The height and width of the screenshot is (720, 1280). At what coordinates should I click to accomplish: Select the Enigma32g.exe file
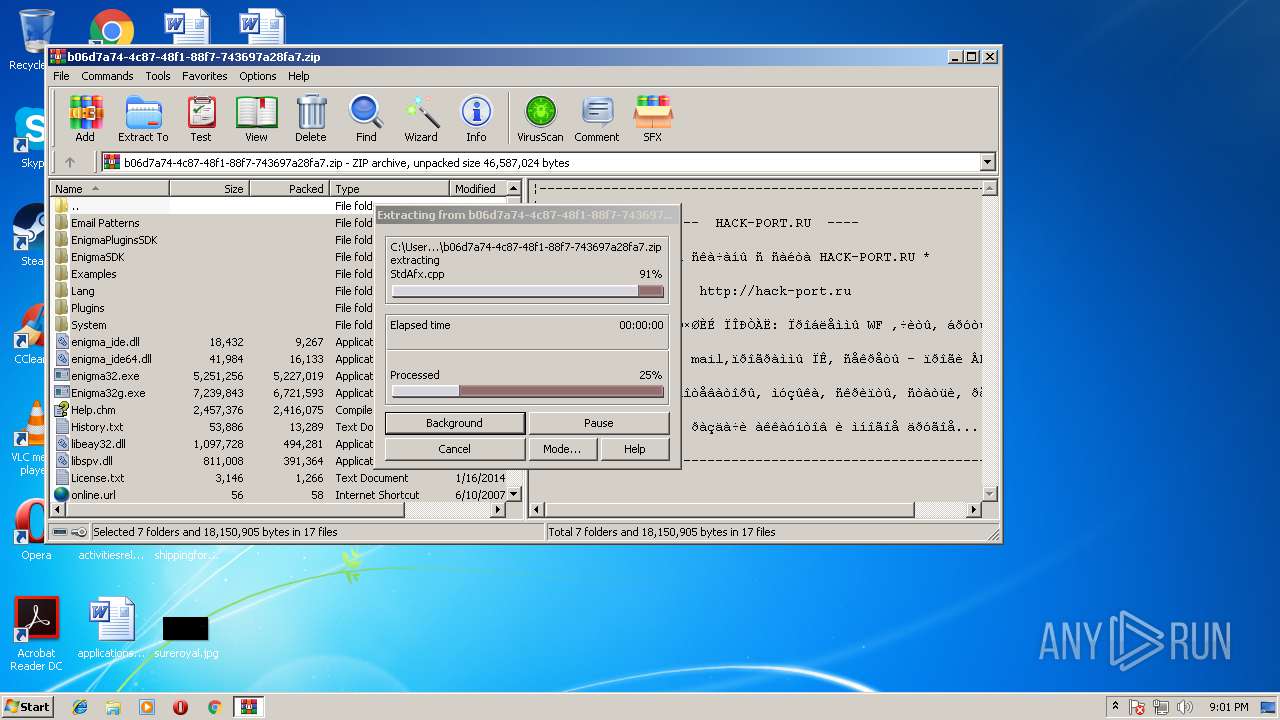108,393
